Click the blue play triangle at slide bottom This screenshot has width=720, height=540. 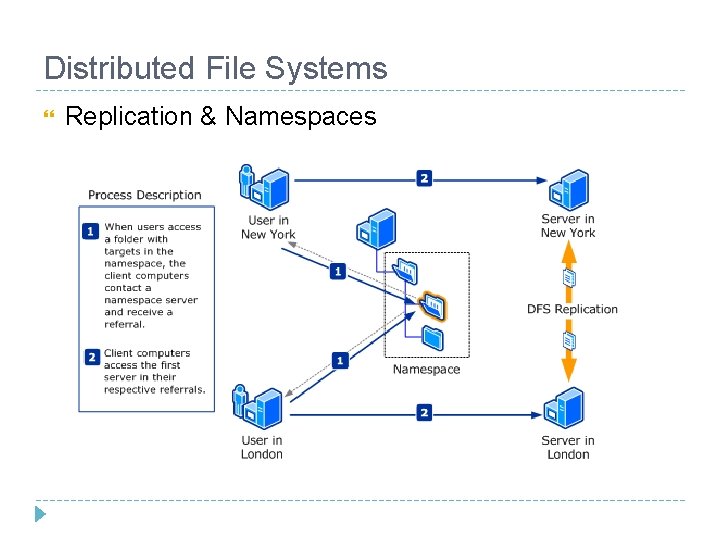[40, 514]
